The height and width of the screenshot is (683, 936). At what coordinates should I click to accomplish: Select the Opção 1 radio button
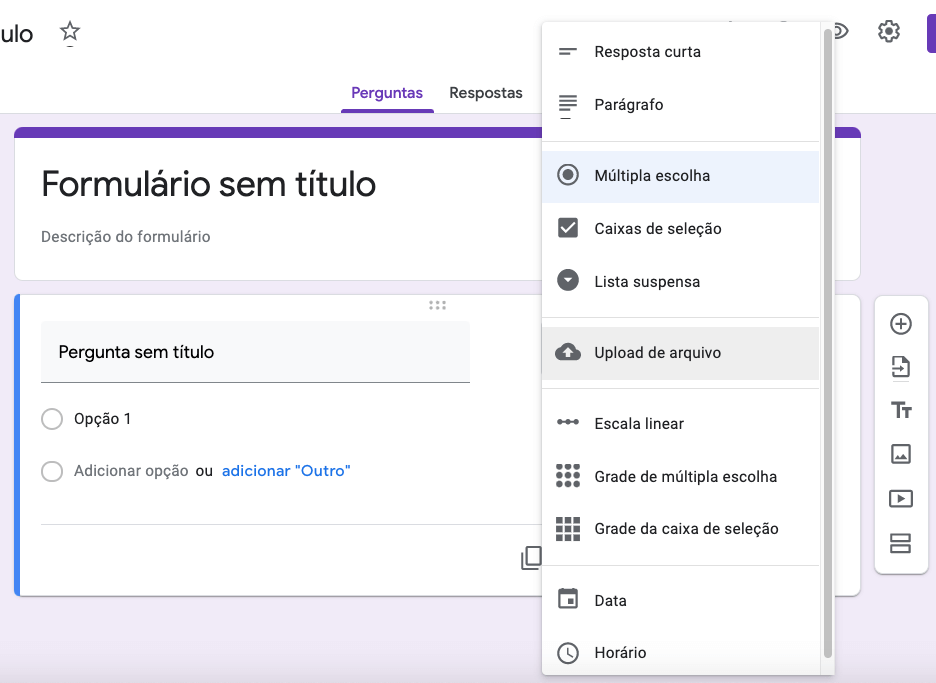tap(52, 419)
